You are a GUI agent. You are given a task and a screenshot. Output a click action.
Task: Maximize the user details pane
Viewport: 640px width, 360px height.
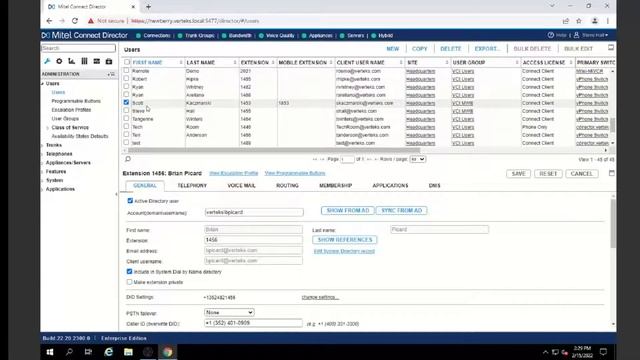pos(611,173)
